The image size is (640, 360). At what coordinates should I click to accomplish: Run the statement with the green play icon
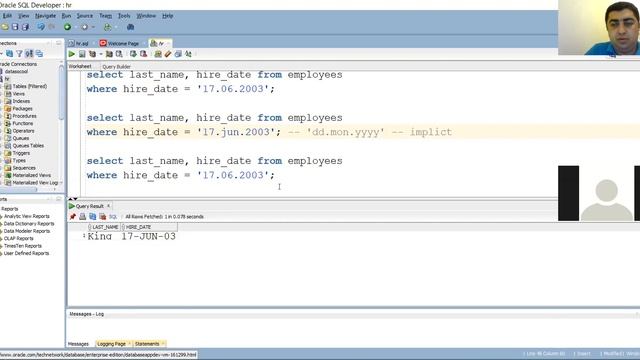[72, 54]
